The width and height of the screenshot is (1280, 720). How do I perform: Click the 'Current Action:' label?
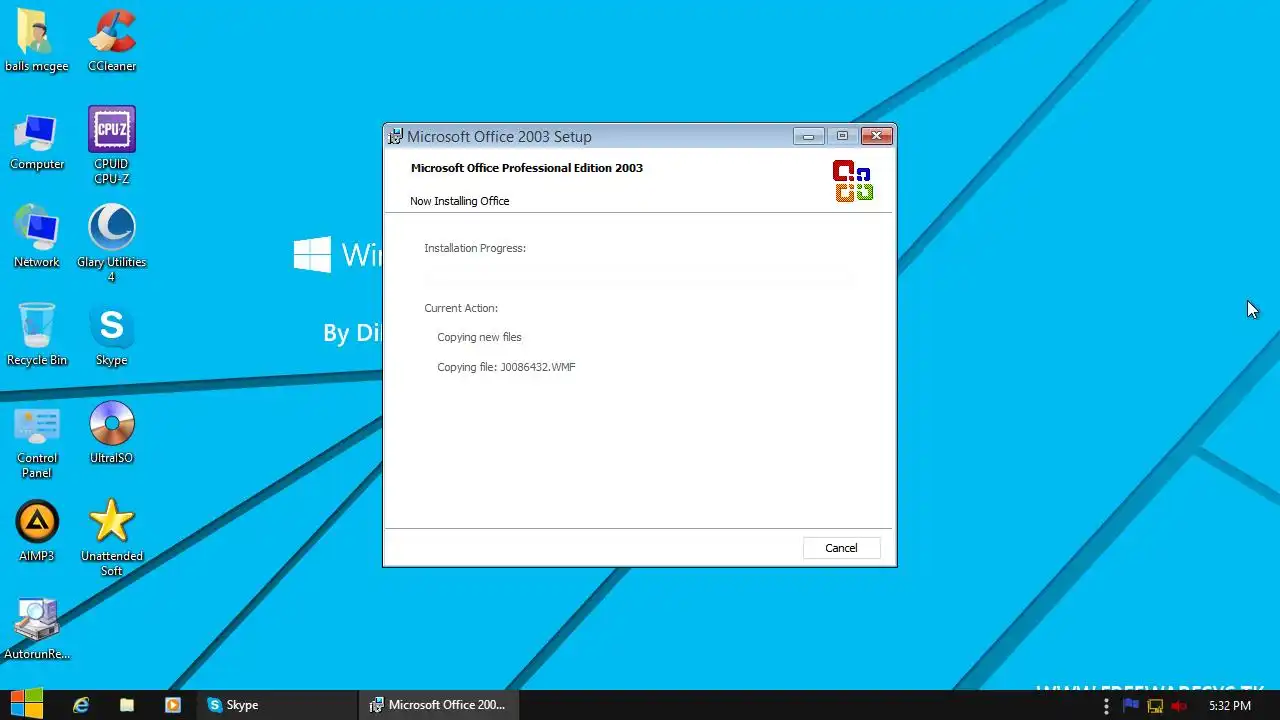point(461,308)
